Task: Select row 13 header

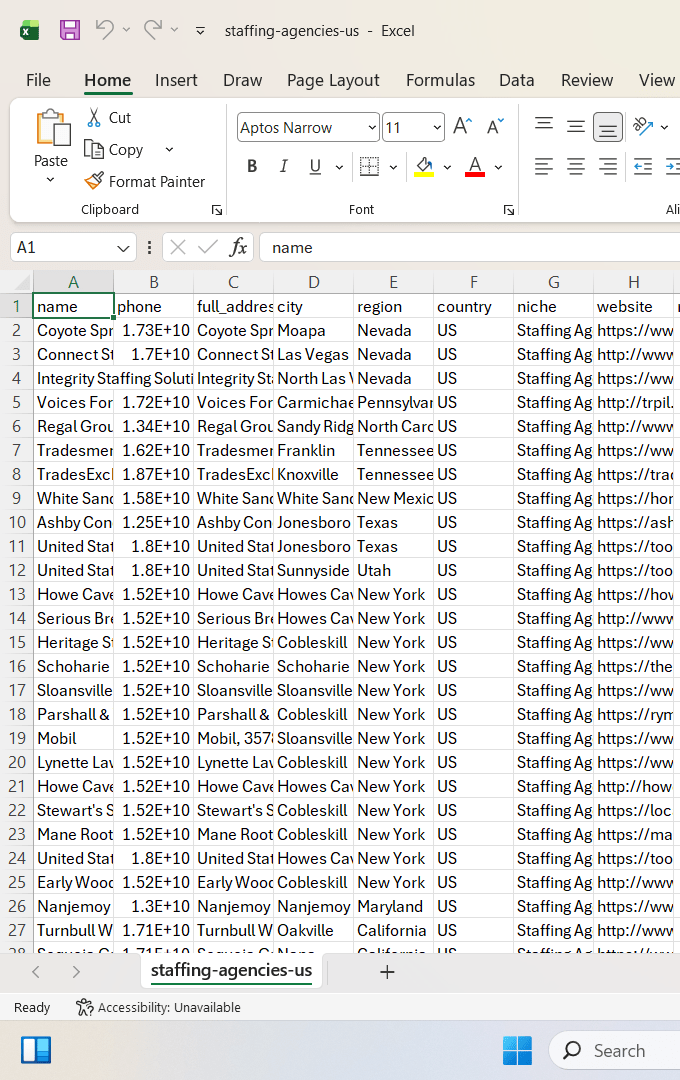Action: tap(17, 594)
